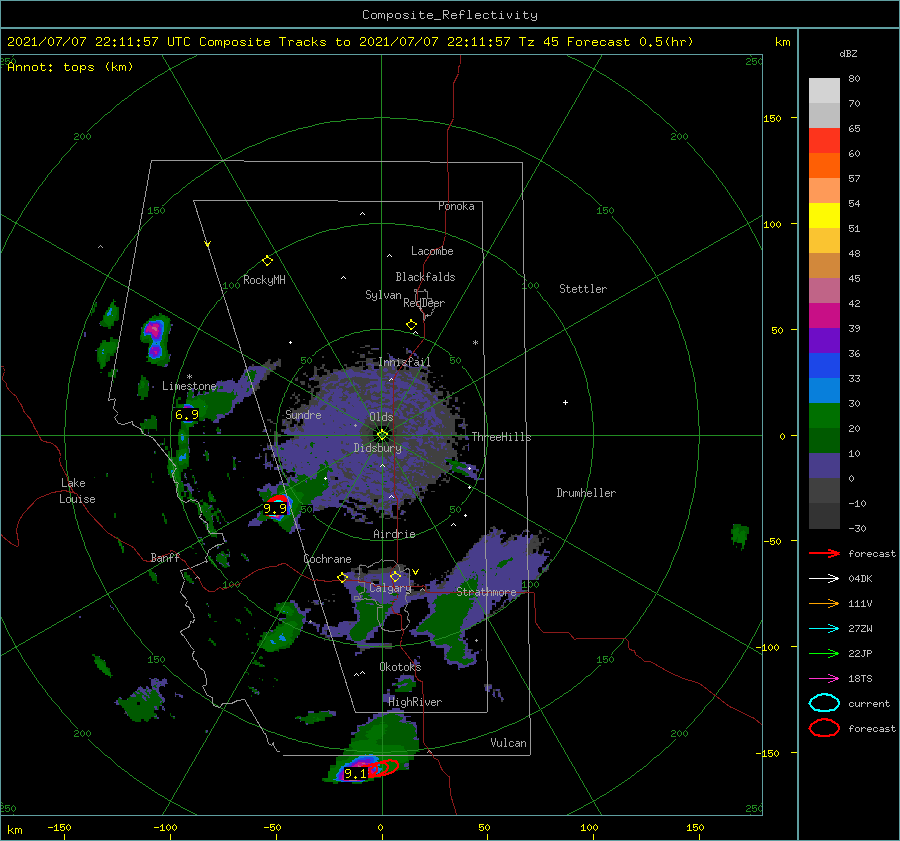The image size is (900, 841).
Task: Click the Okotoks city label
Action: click(x=400, y=666)
